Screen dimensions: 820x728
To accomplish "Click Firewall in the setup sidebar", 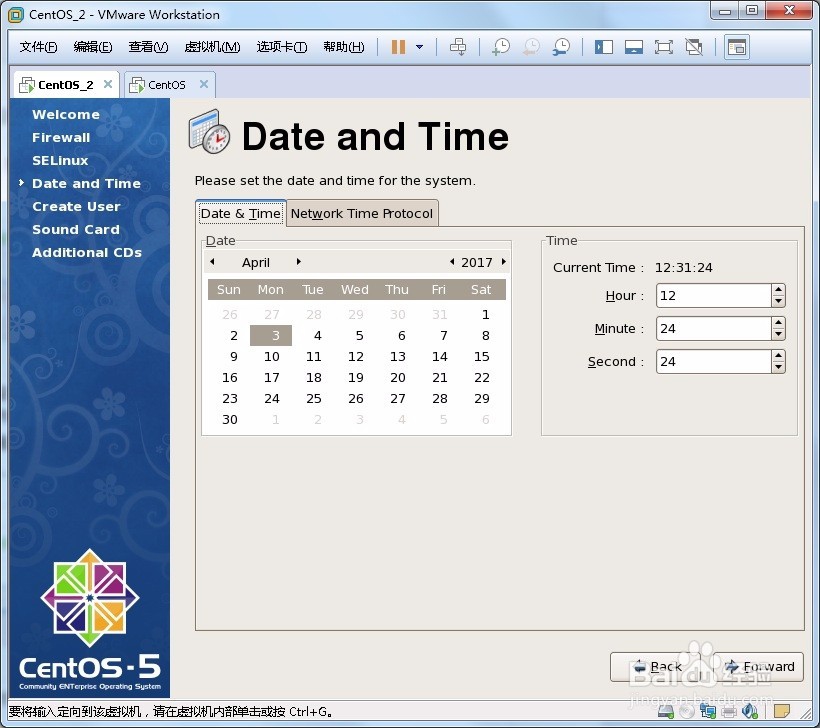I will coord(61,138).
